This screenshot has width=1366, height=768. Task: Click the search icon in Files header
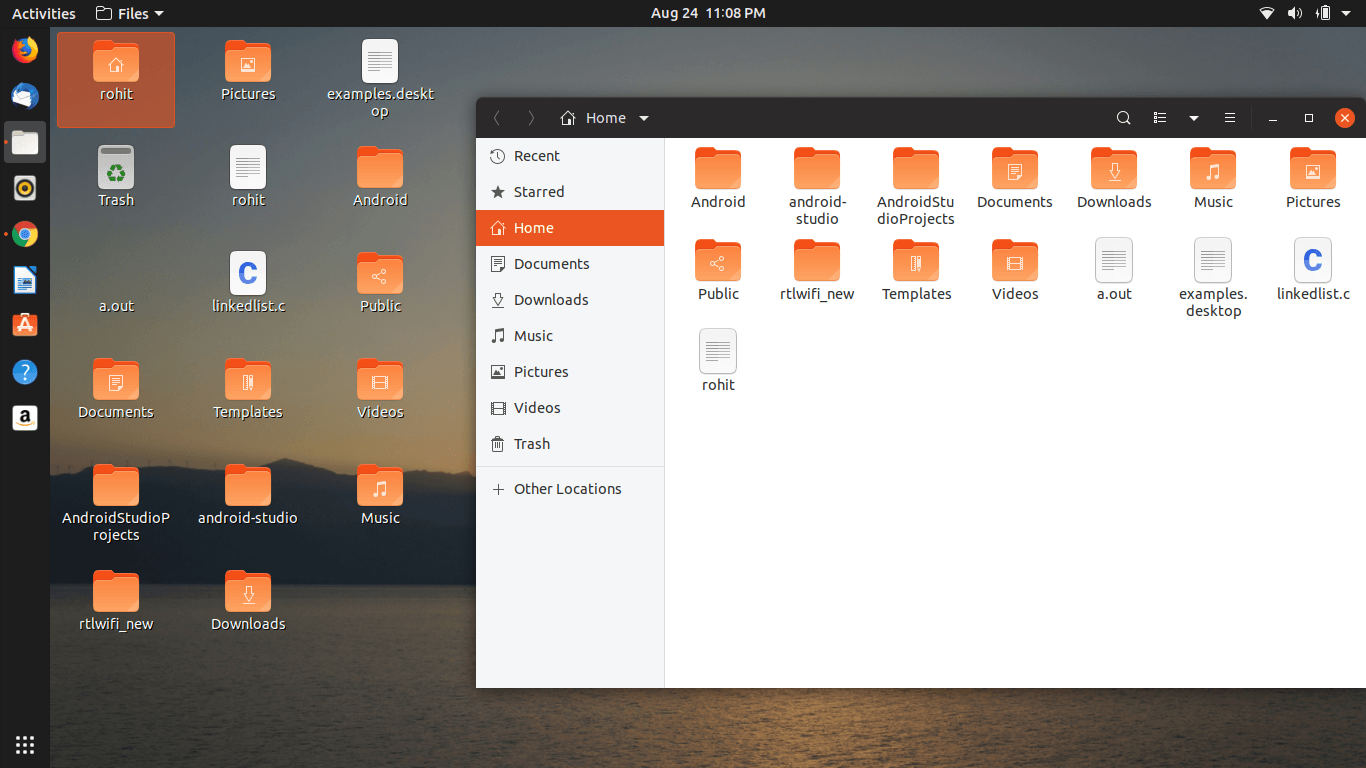click(x=1123, y=118)
